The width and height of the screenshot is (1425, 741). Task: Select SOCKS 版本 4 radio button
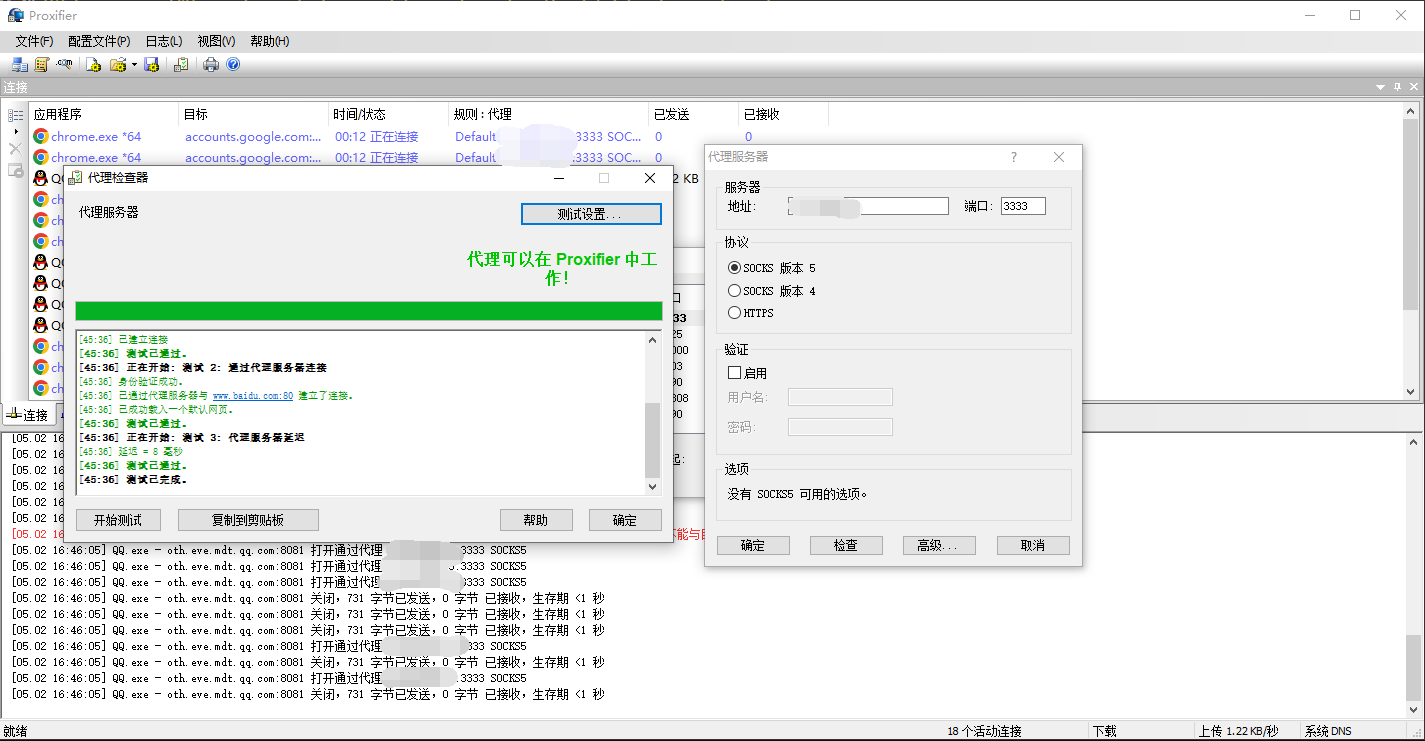[x=735, y=291]
